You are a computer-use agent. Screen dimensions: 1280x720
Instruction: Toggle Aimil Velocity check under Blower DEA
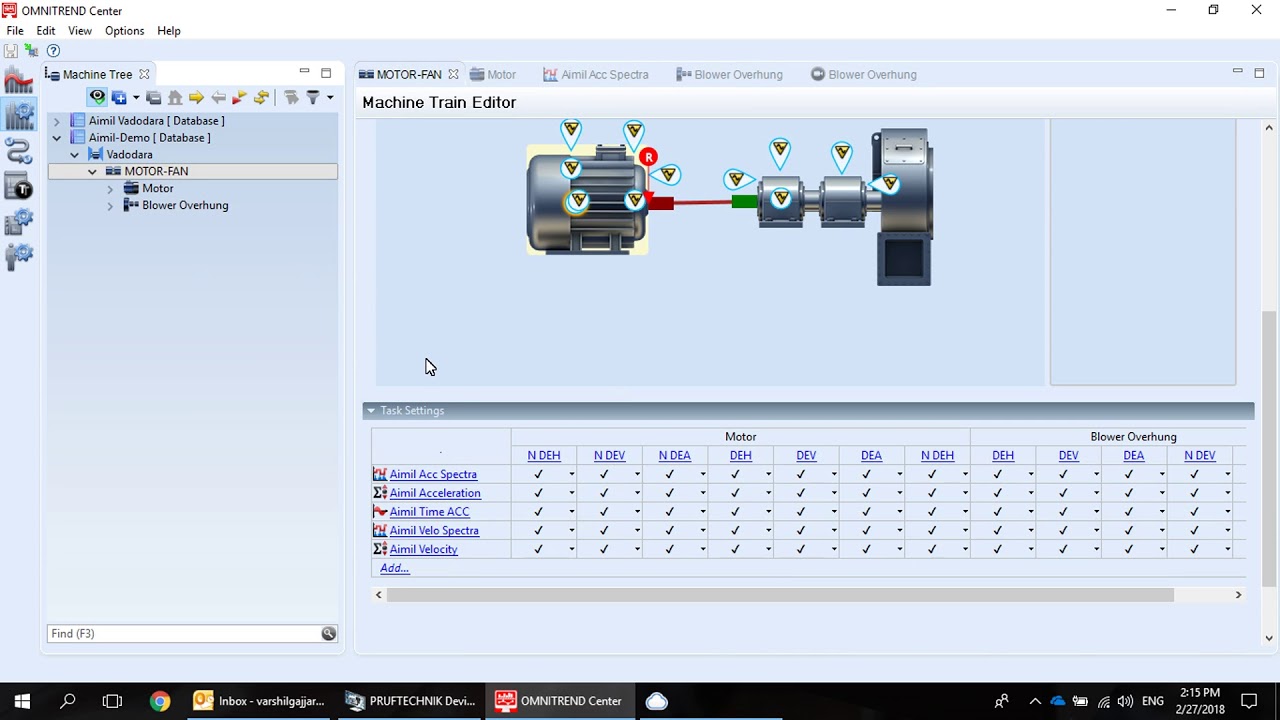(1128, 549)
